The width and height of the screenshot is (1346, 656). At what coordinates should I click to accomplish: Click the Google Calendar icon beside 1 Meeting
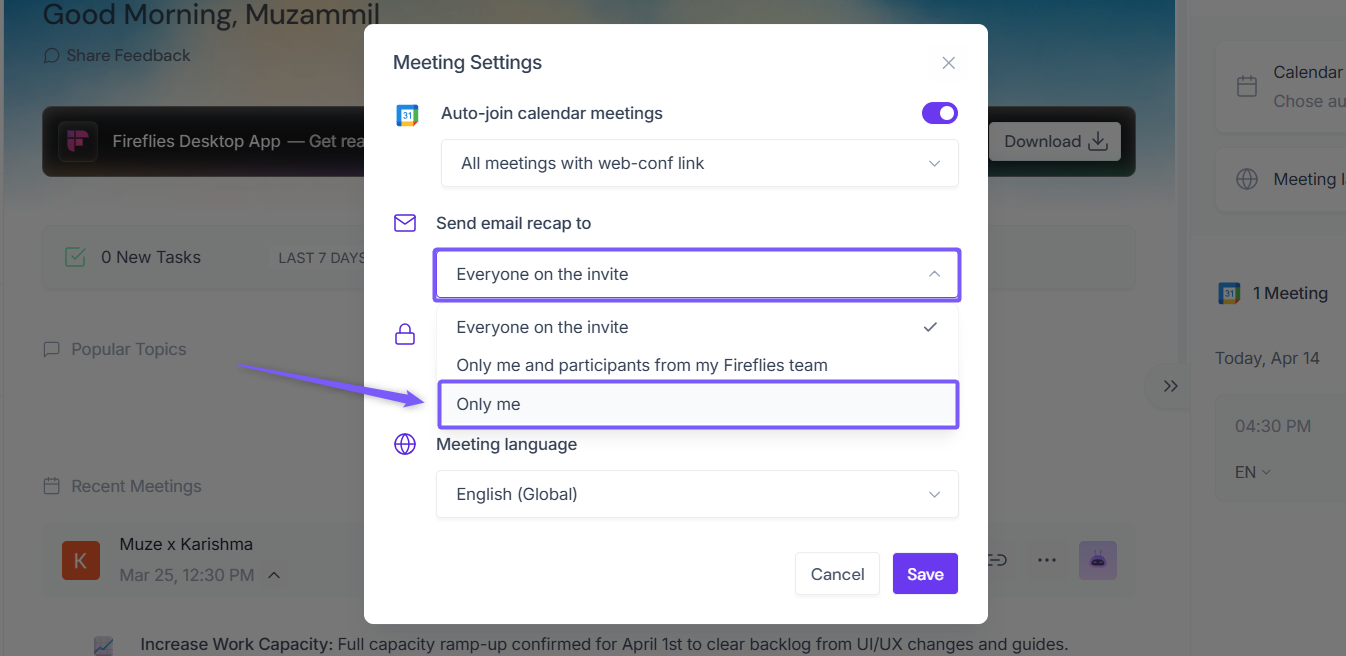pos(1229,293)
